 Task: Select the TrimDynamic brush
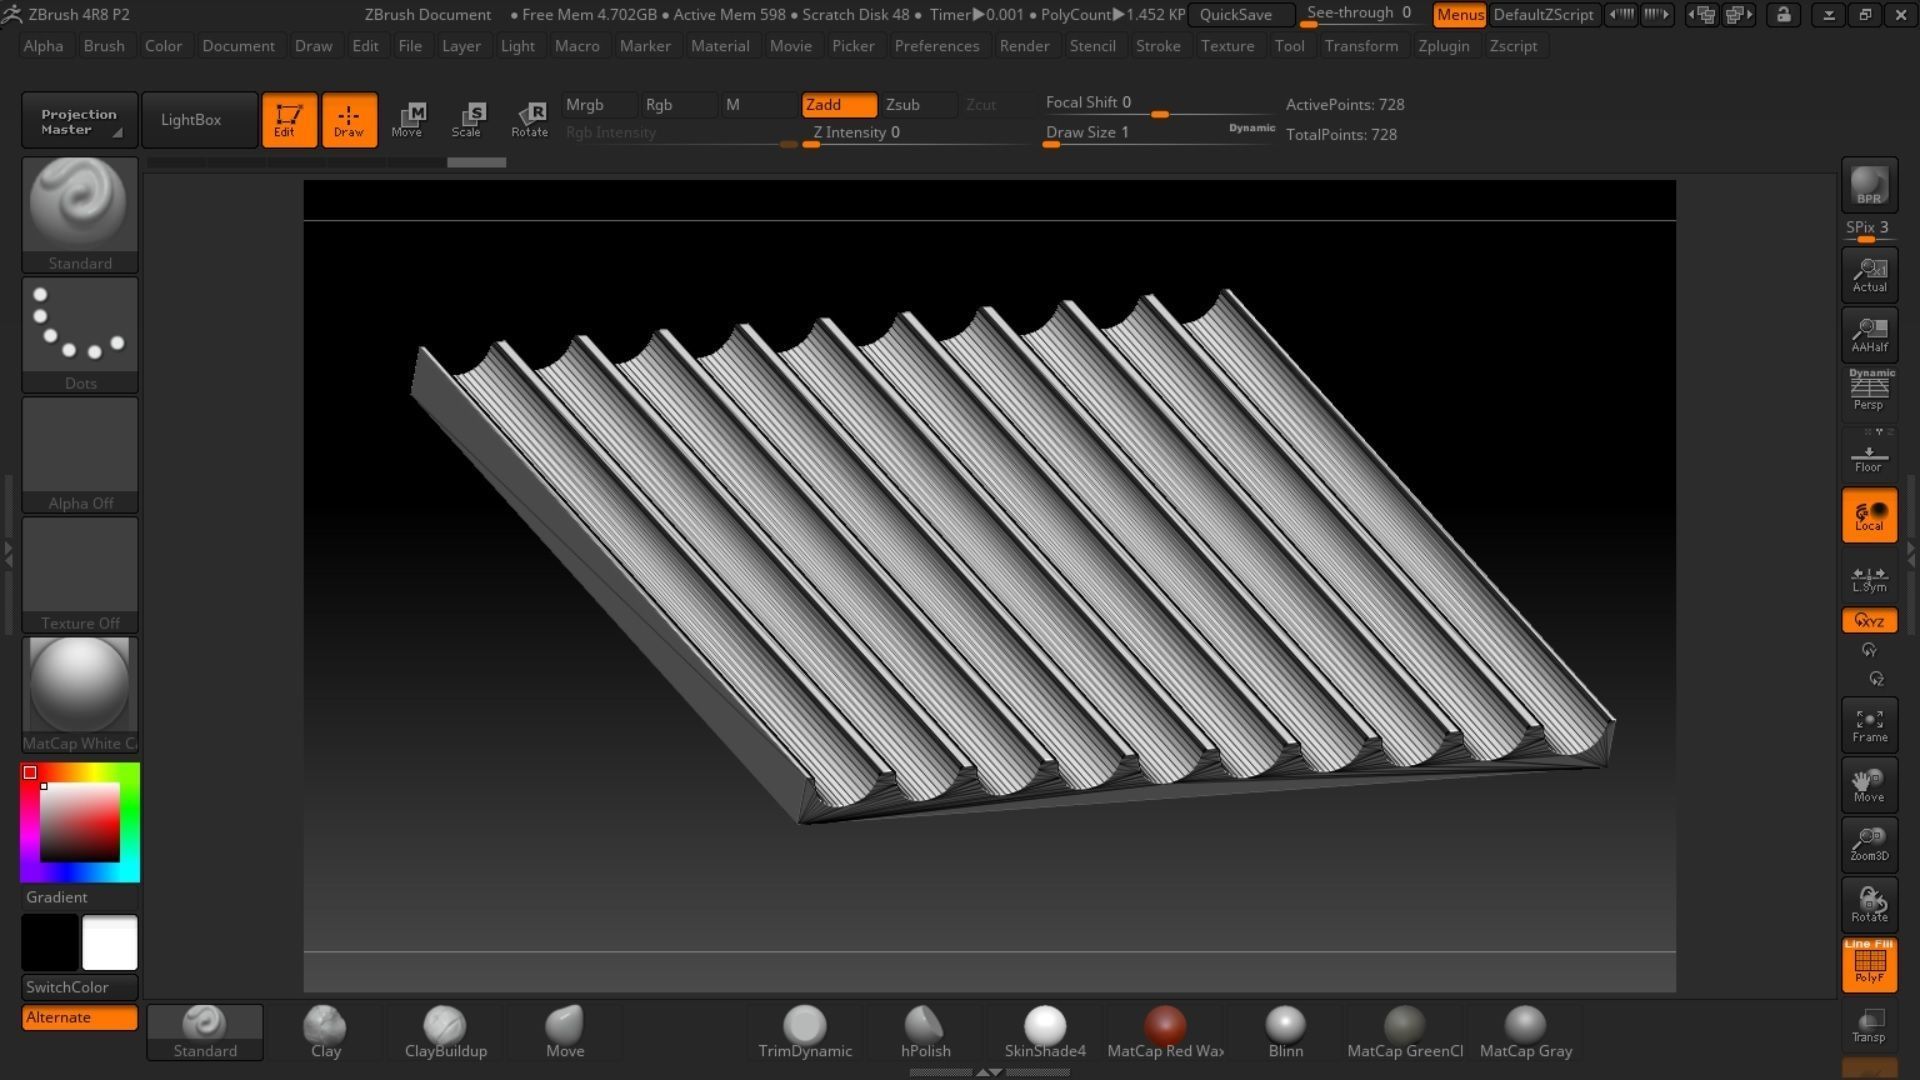tap(805, 1033)
